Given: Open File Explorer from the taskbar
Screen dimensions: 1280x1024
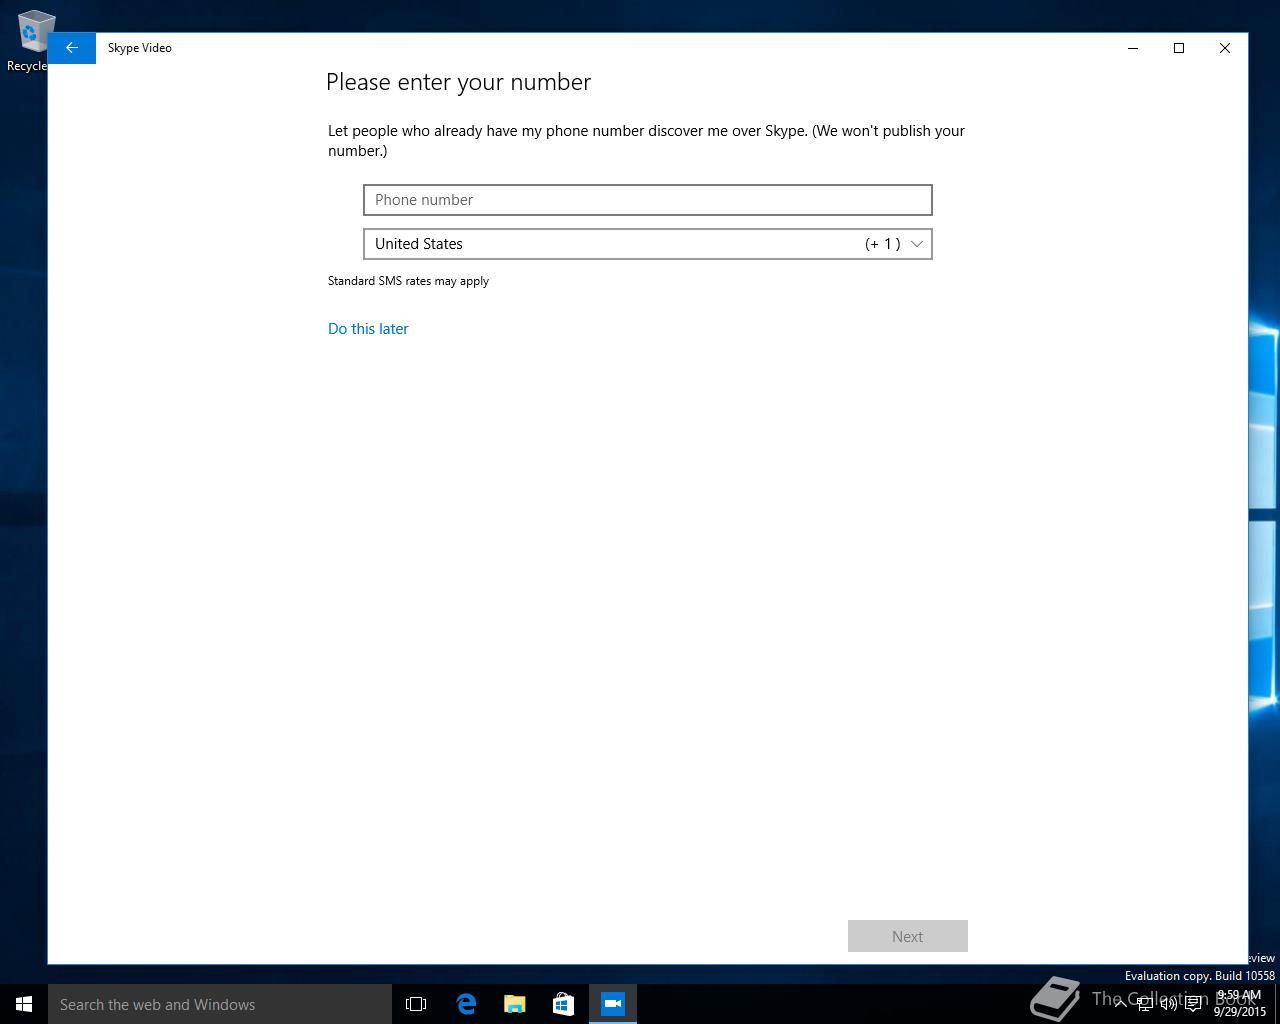Looking at the screenshot, I should pyautogui.click(x=515, y=1004).
